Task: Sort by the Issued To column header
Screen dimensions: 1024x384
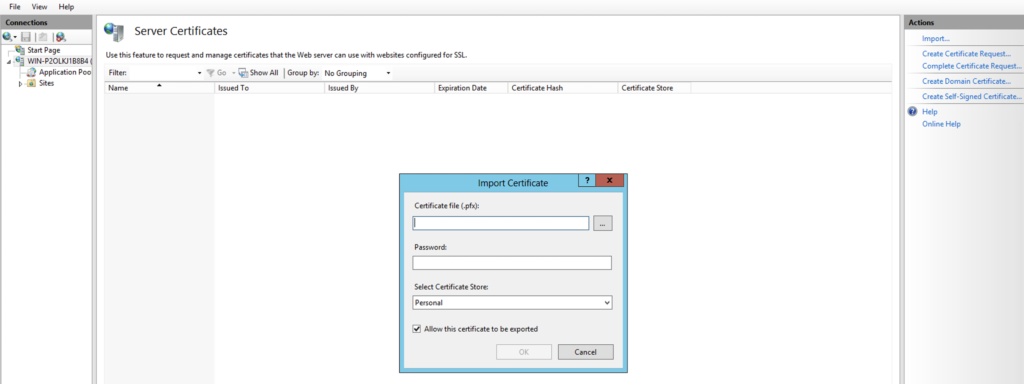Action: click(x=270, y=88)
